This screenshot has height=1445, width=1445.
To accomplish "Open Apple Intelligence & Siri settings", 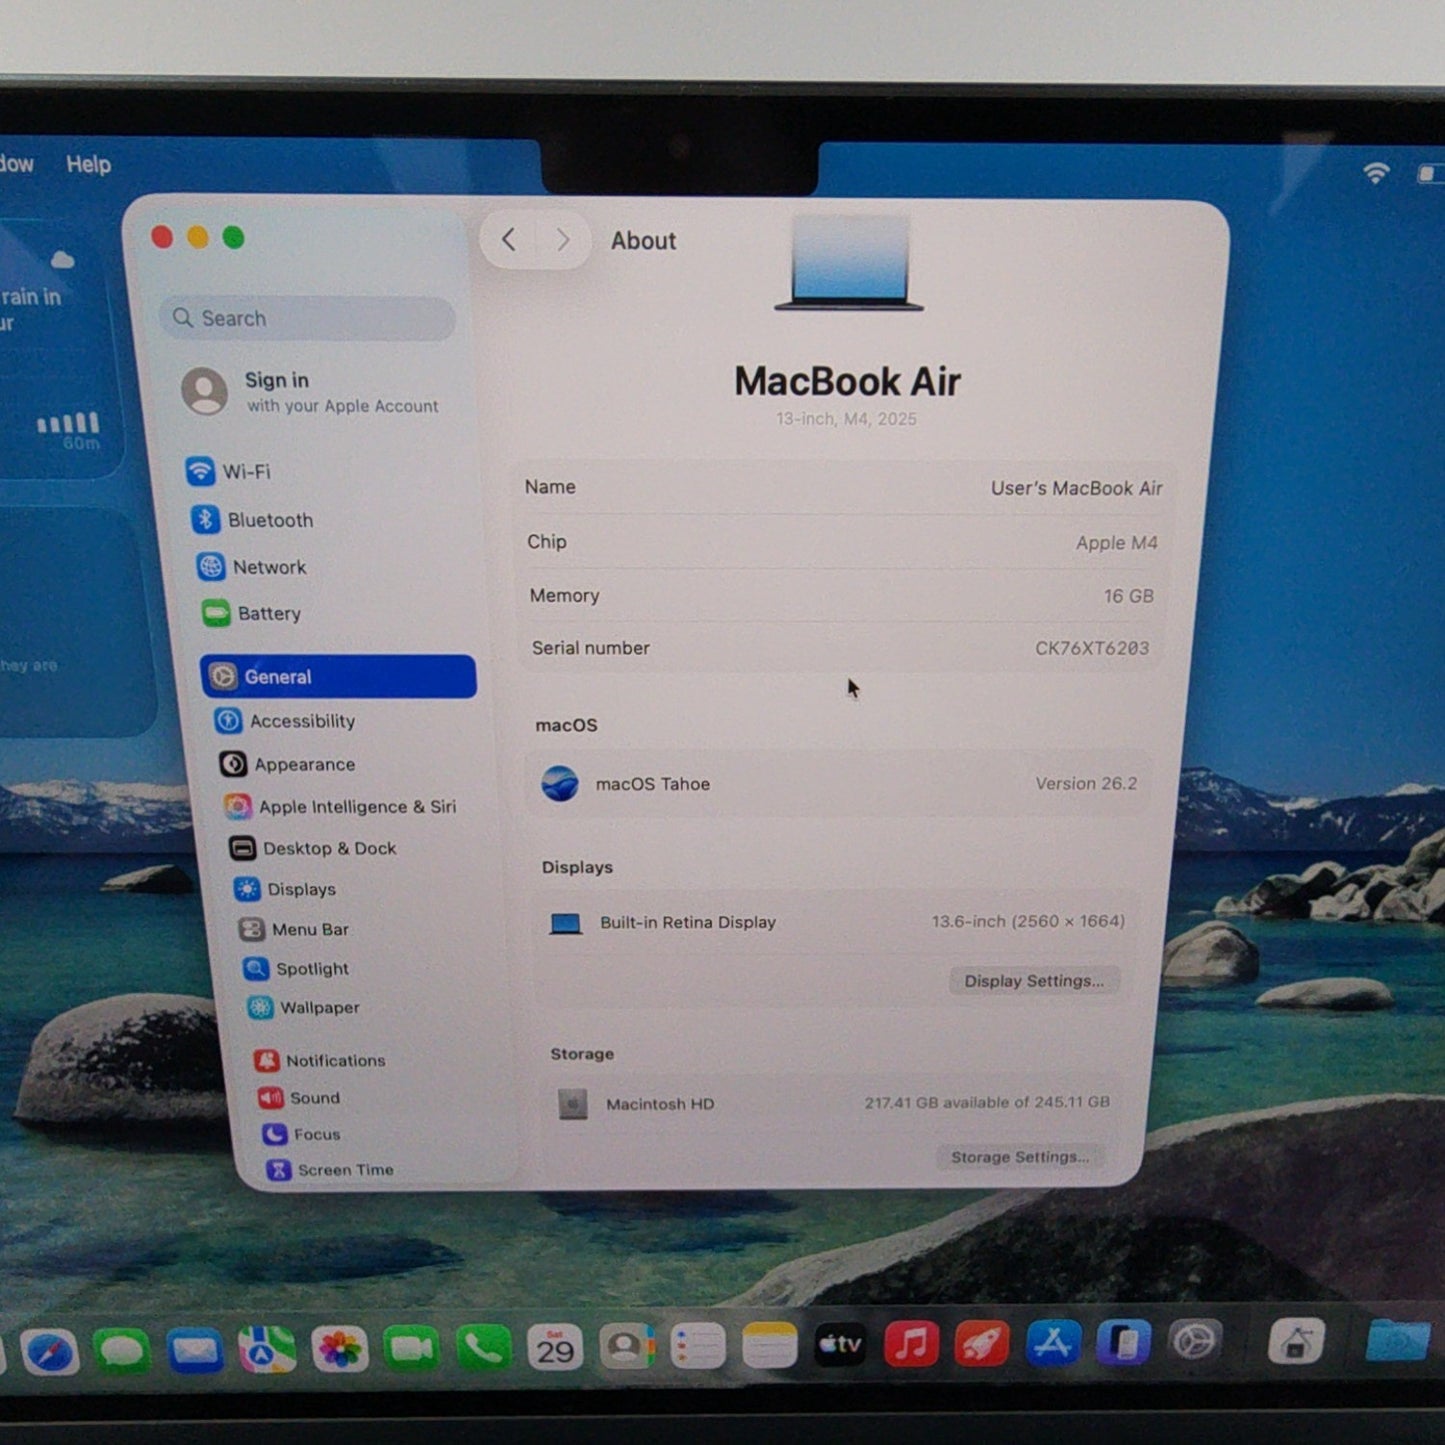I will 340,807.
